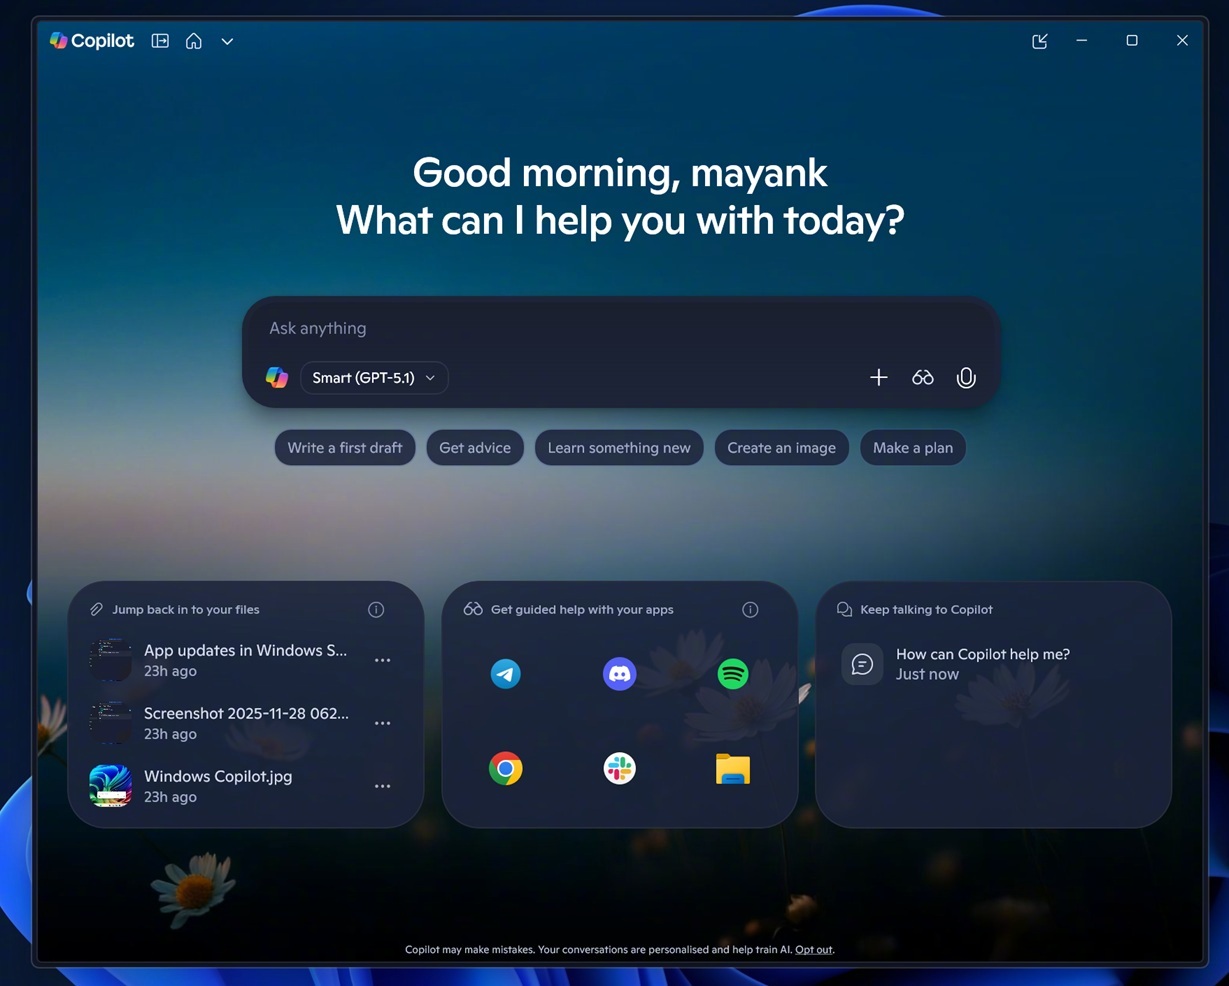The image size is (1229, 986).
Task: Click the Windows Copilot.jpg thumbnail
Action: tap(110, 786)
